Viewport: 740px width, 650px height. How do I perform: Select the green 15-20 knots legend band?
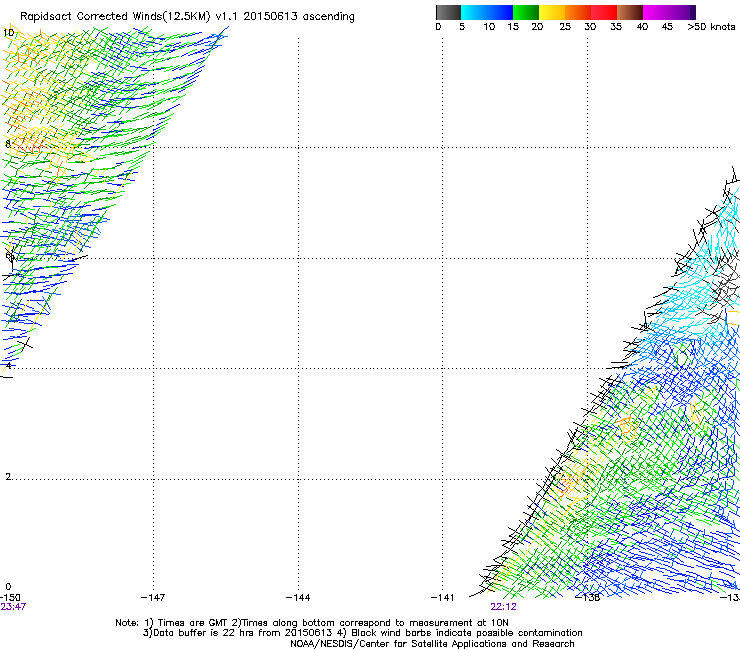click(x=526, y=12)
